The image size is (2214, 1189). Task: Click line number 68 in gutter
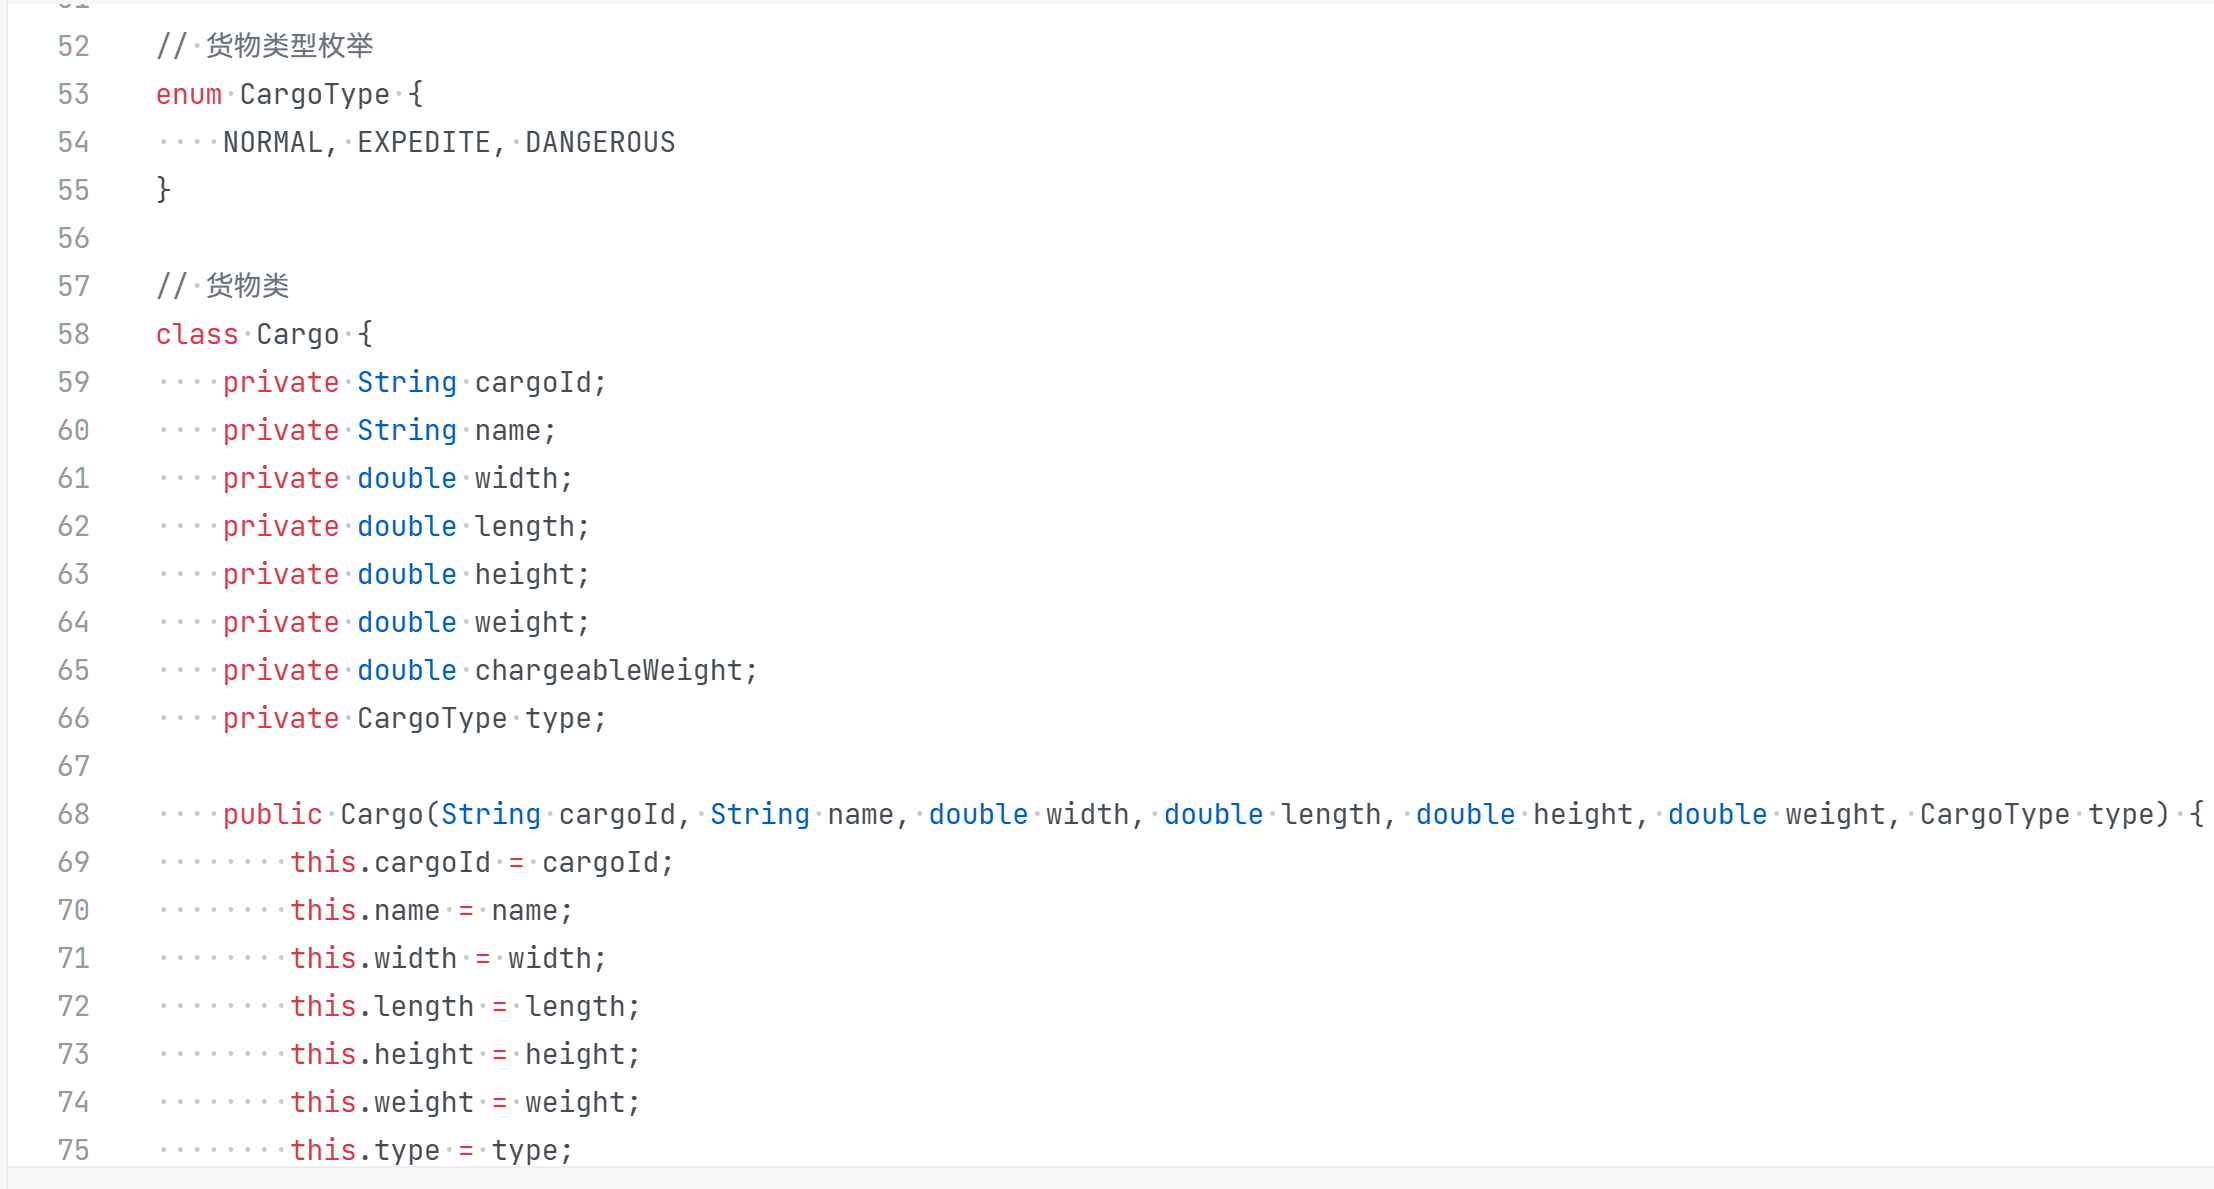(73, 814)
